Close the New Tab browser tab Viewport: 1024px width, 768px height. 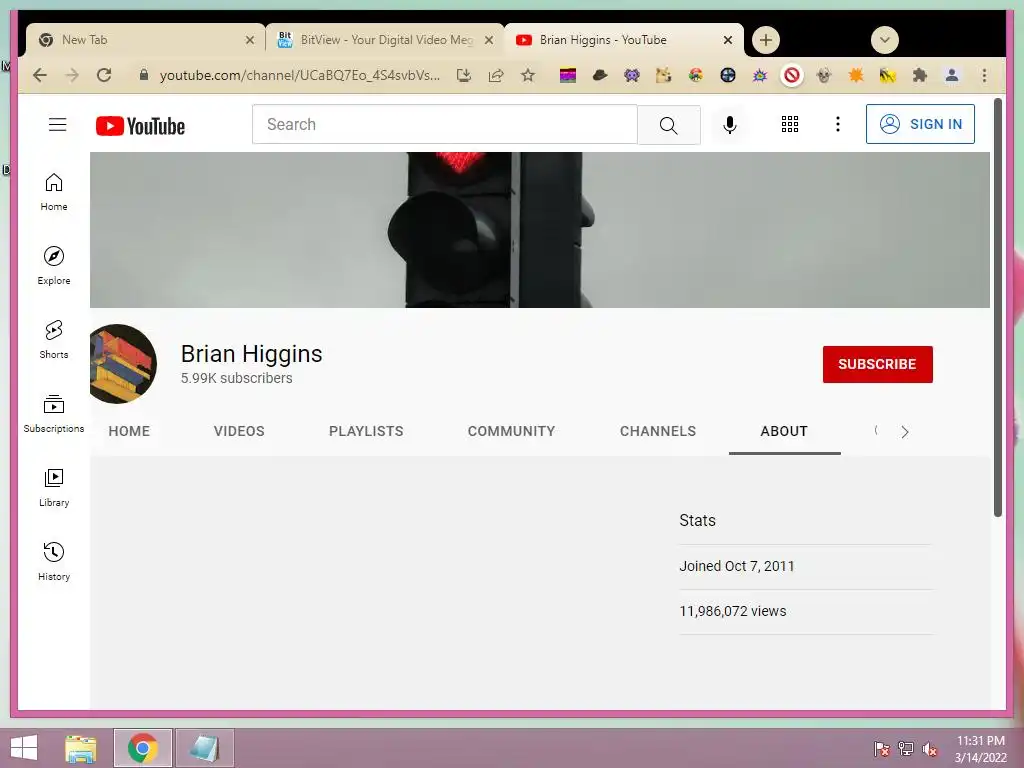pos(249,40)
